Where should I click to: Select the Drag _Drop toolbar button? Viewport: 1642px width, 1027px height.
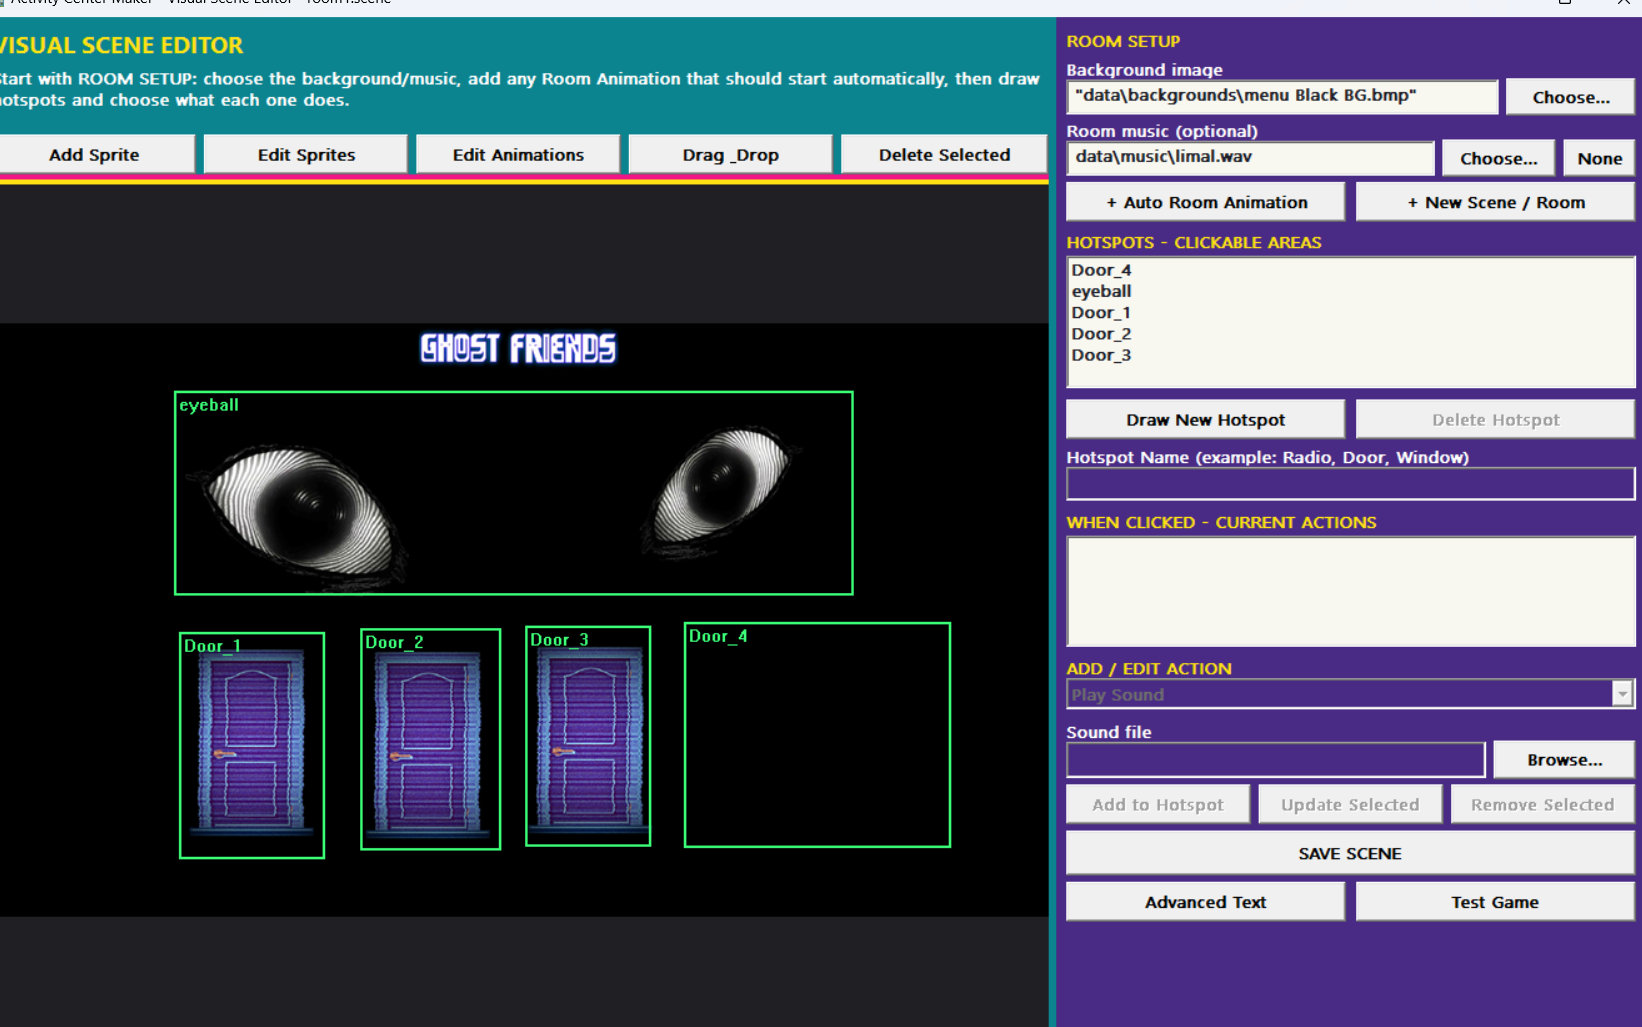[730, 155]
